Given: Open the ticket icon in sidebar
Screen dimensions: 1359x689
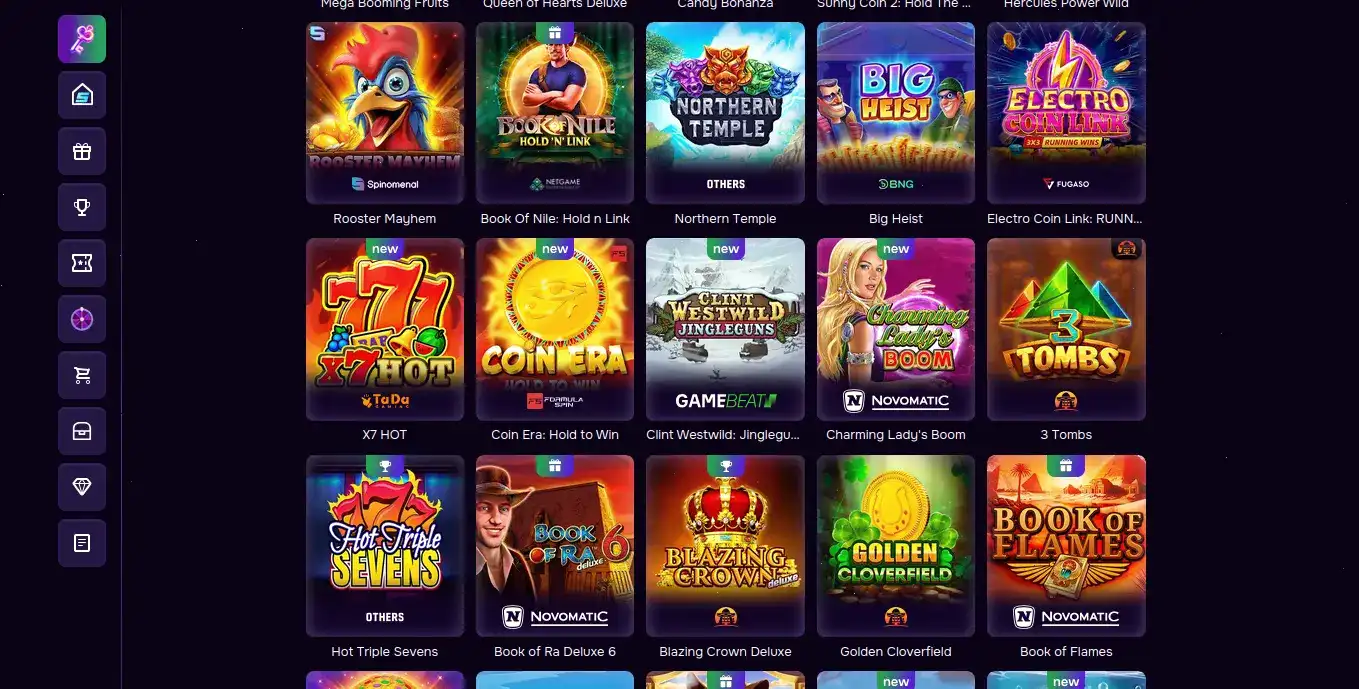Looking at the screenshot, I should [82, 263].
